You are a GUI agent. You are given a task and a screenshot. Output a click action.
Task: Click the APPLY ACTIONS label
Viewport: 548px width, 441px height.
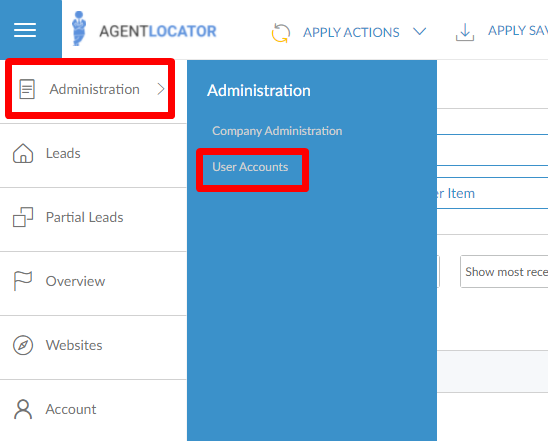(x=351, y=32)
